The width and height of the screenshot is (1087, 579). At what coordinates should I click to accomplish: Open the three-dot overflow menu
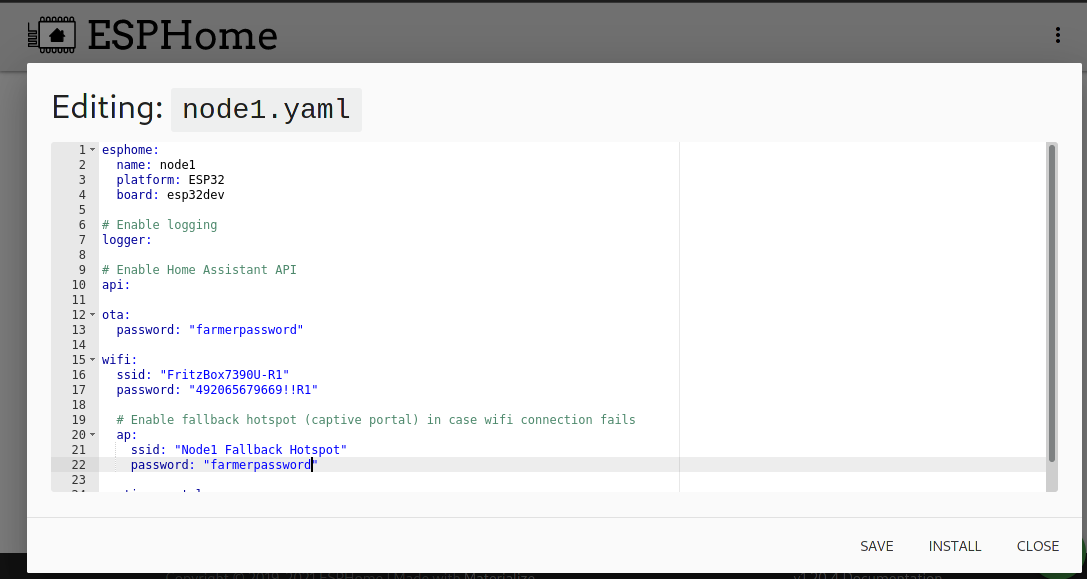tap(1057, 36)
